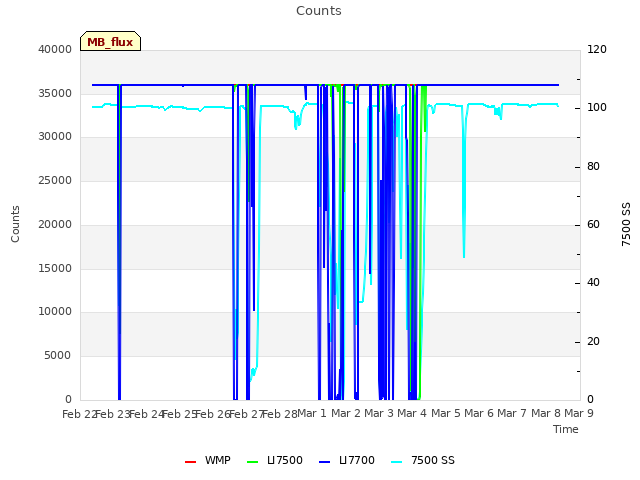Click the cyan 7500 SS legend marker
The height and width of the screenshot is (480, 640).
[x=397, y=462]
